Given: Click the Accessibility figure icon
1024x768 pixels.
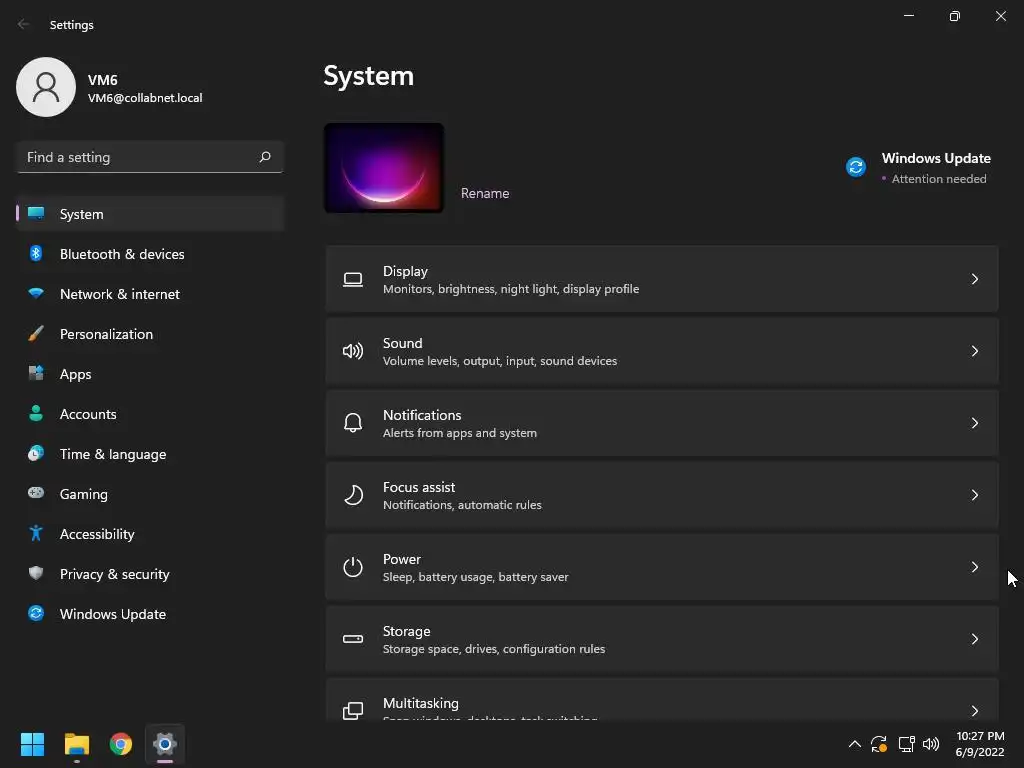Looking at the screenshot, I should [36, 534].
